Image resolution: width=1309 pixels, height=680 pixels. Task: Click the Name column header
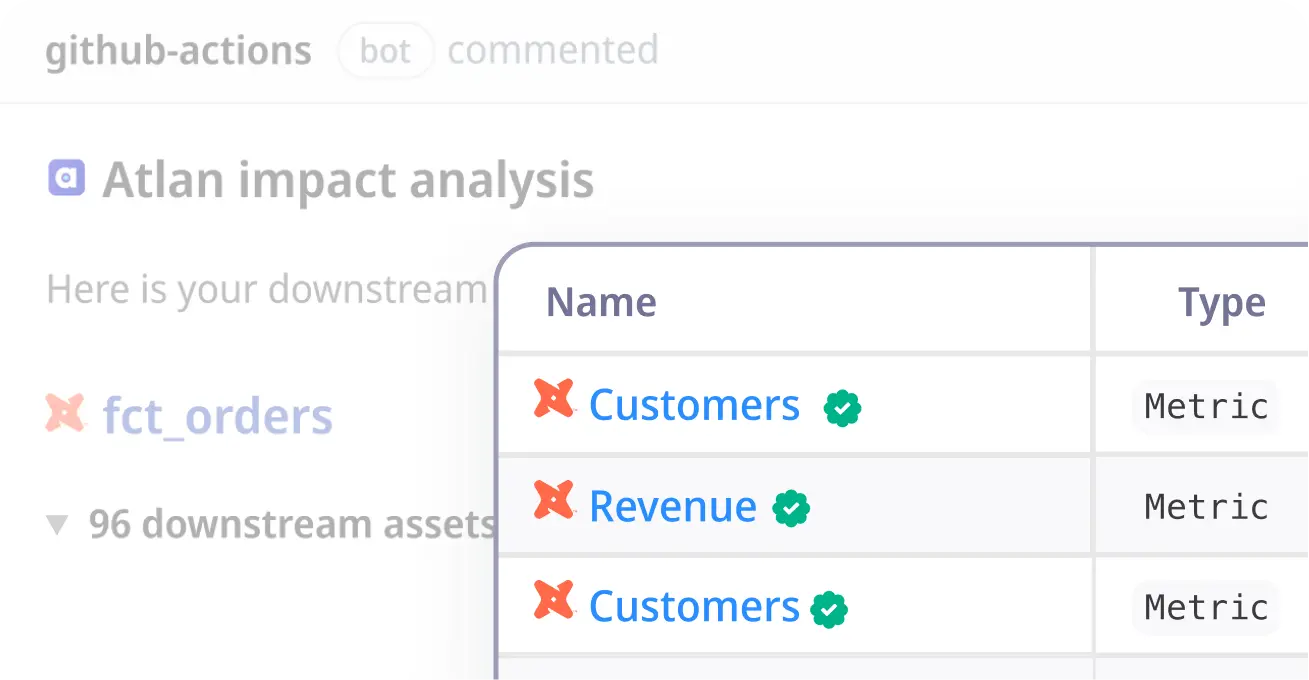[x=601, y=302]
